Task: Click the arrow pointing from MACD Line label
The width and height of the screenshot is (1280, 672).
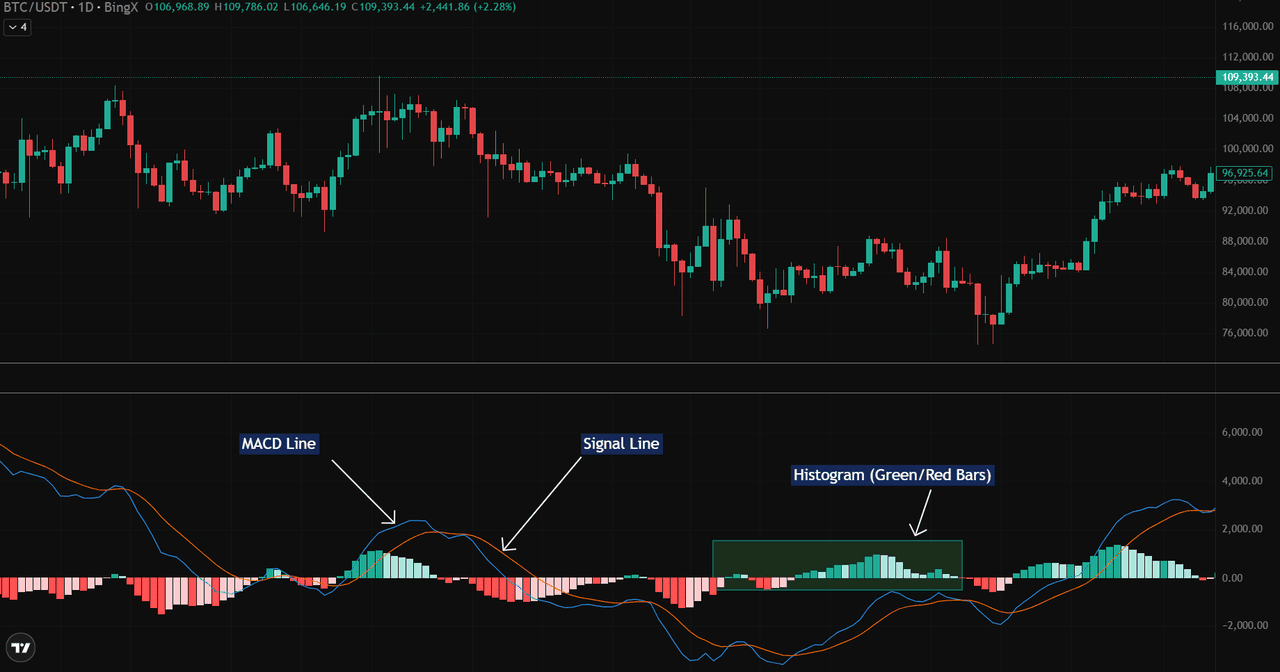Action: (x=364, y=491)
